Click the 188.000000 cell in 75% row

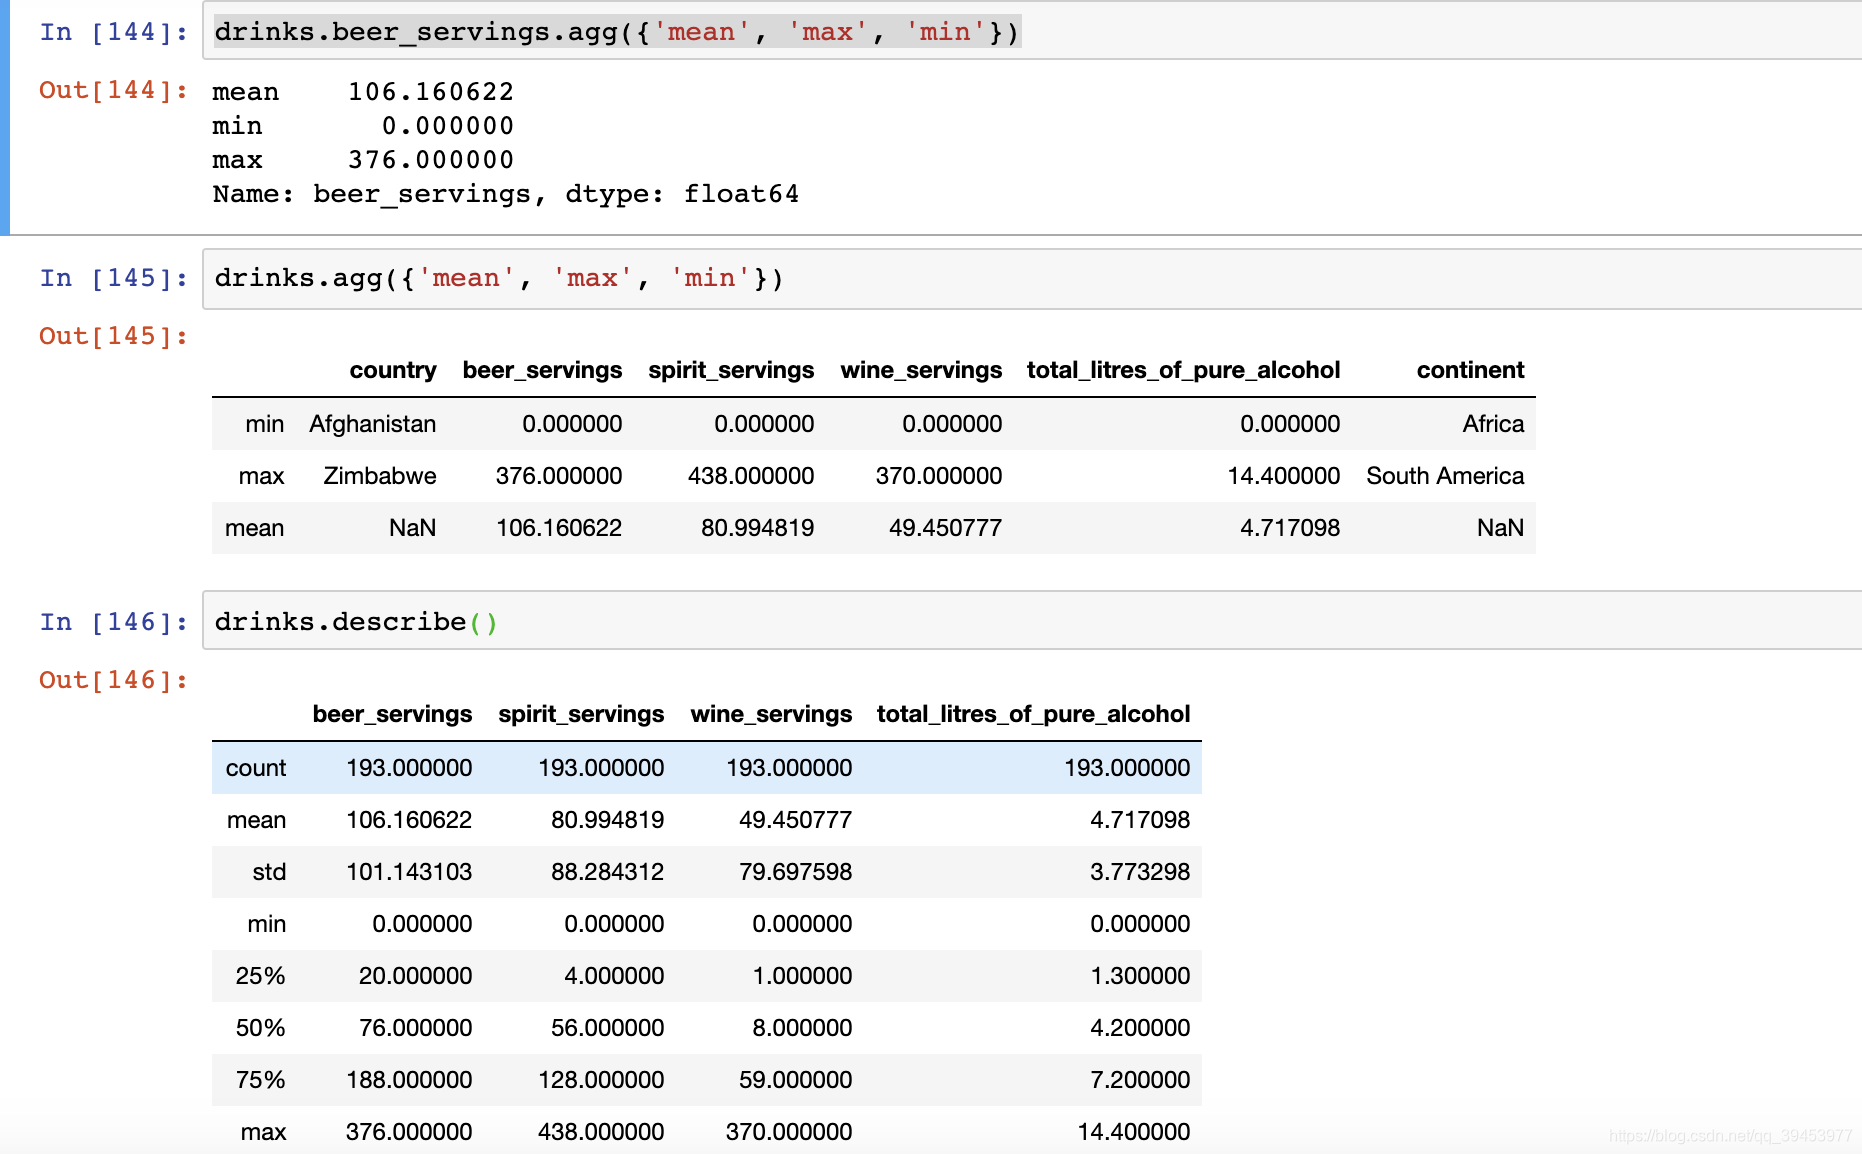(409, 1080)
